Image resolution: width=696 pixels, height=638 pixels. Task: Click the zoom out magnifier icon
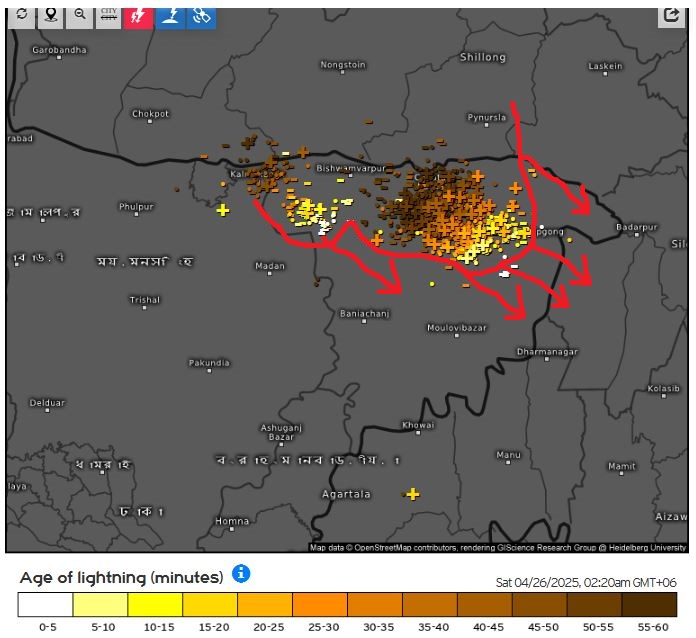(x=80, y=16)
